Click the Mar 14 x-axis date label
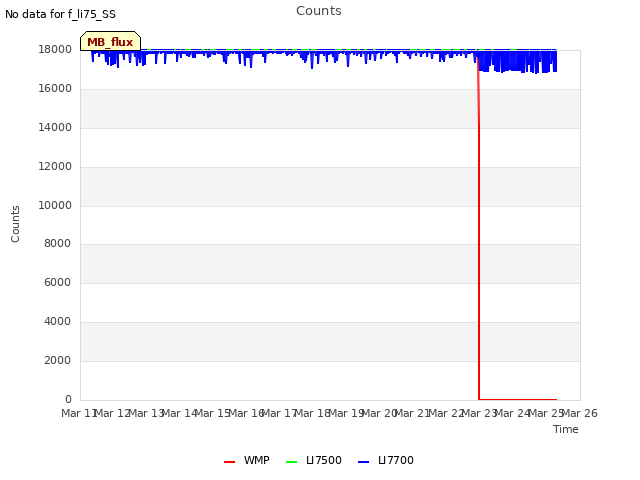640x480 pixels. click(x=179, y=413)
